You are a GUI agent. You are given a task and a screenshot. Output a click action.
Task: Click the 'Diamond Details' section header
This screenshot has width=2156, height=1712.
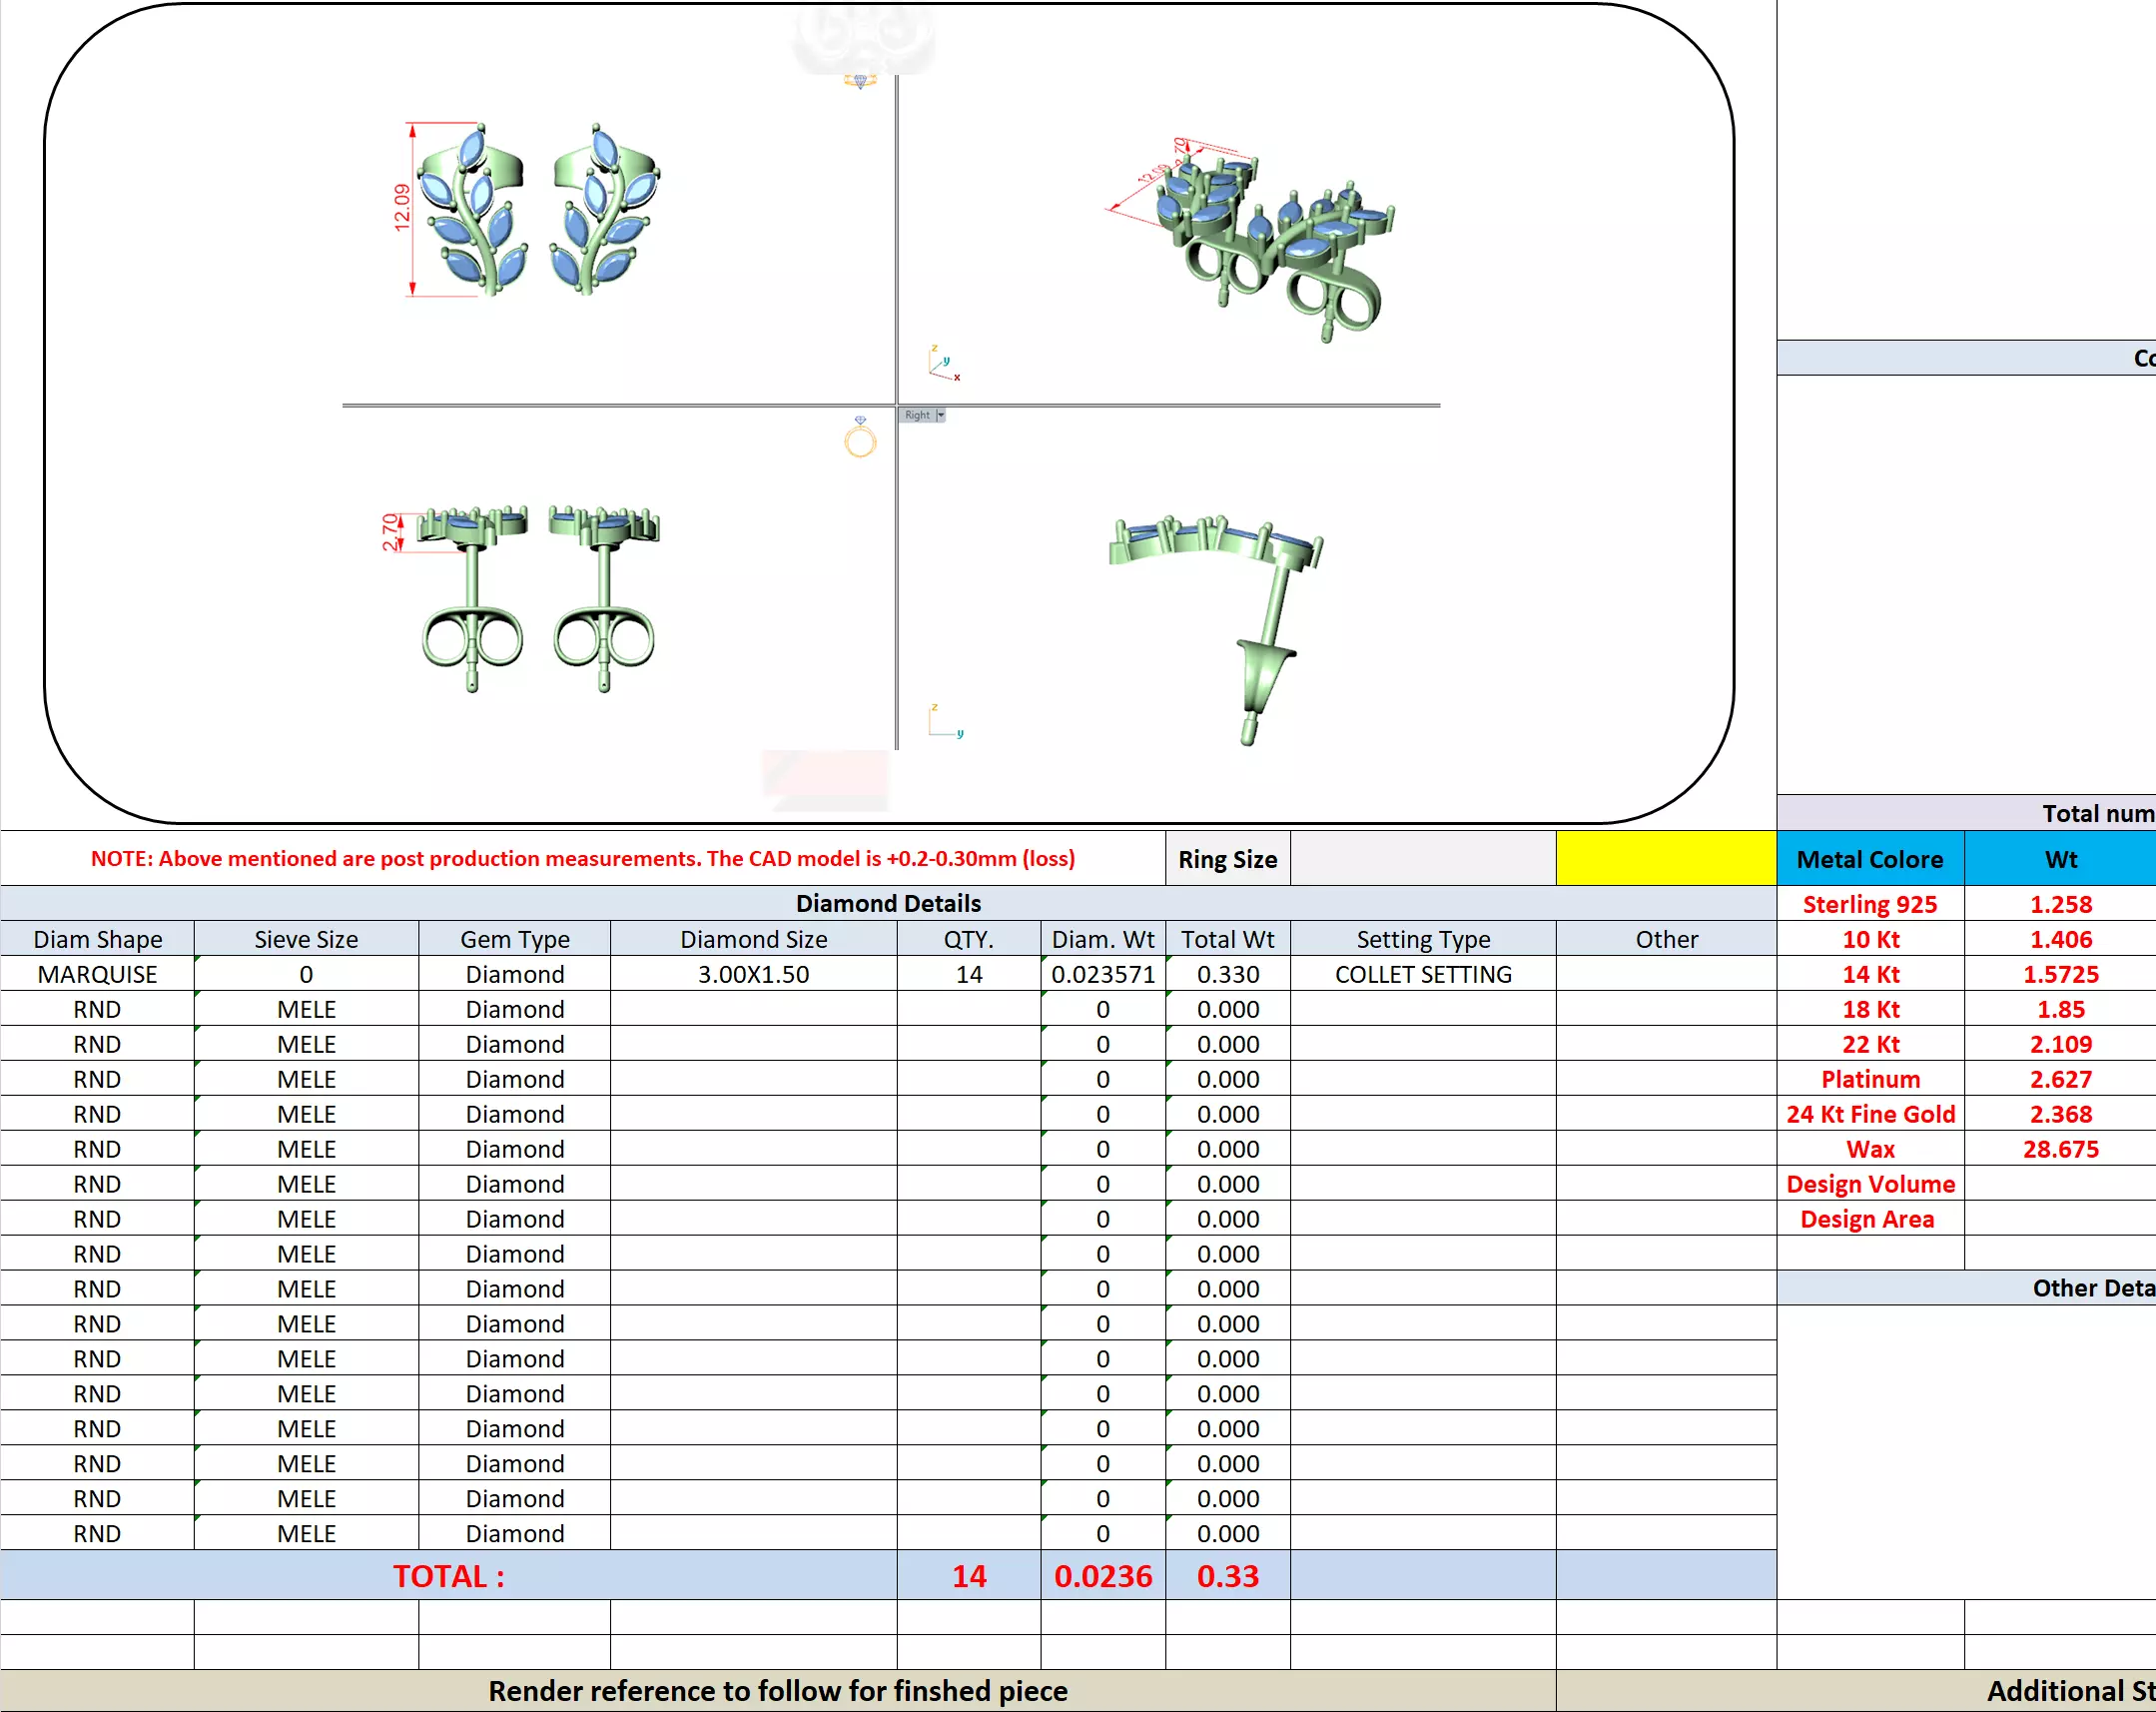click(x=888, y=903)
